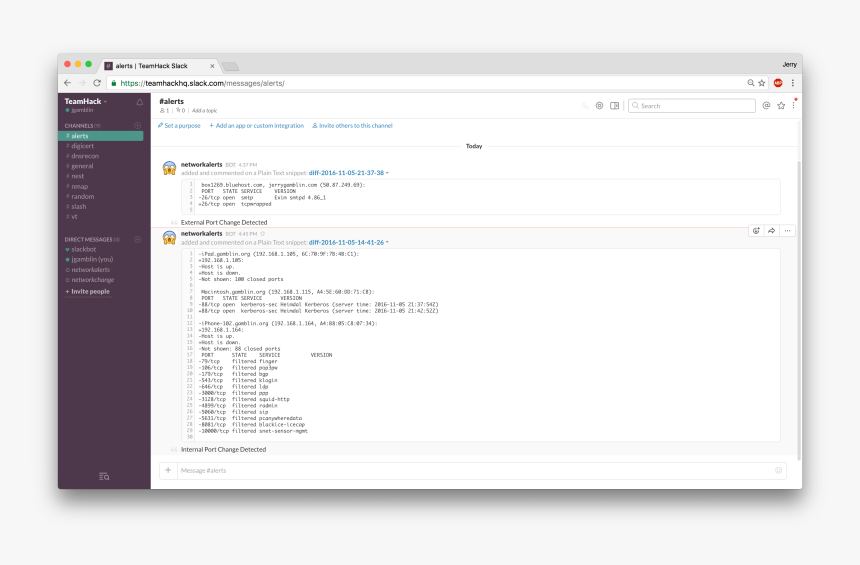Share the message with the arrow icon
This screenshot has height=565, width=860.
(772, 231)
